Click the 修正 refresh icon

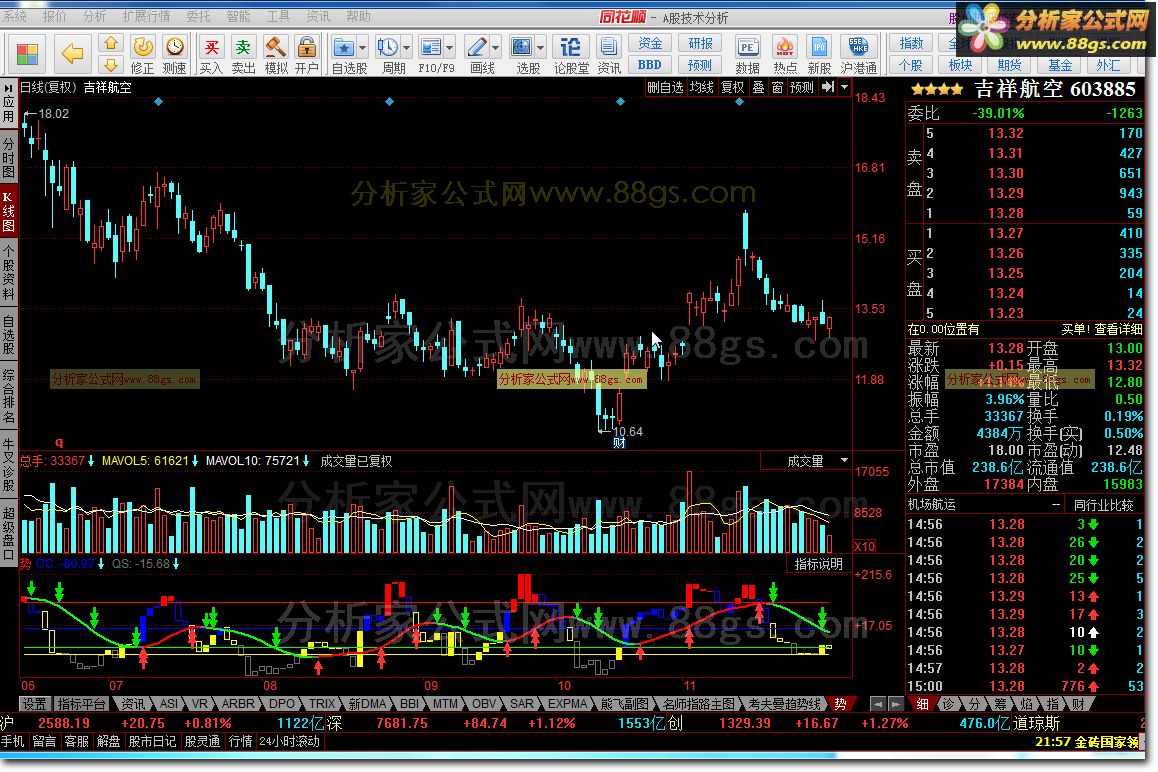pyautogui.click(x=143, y=47)
